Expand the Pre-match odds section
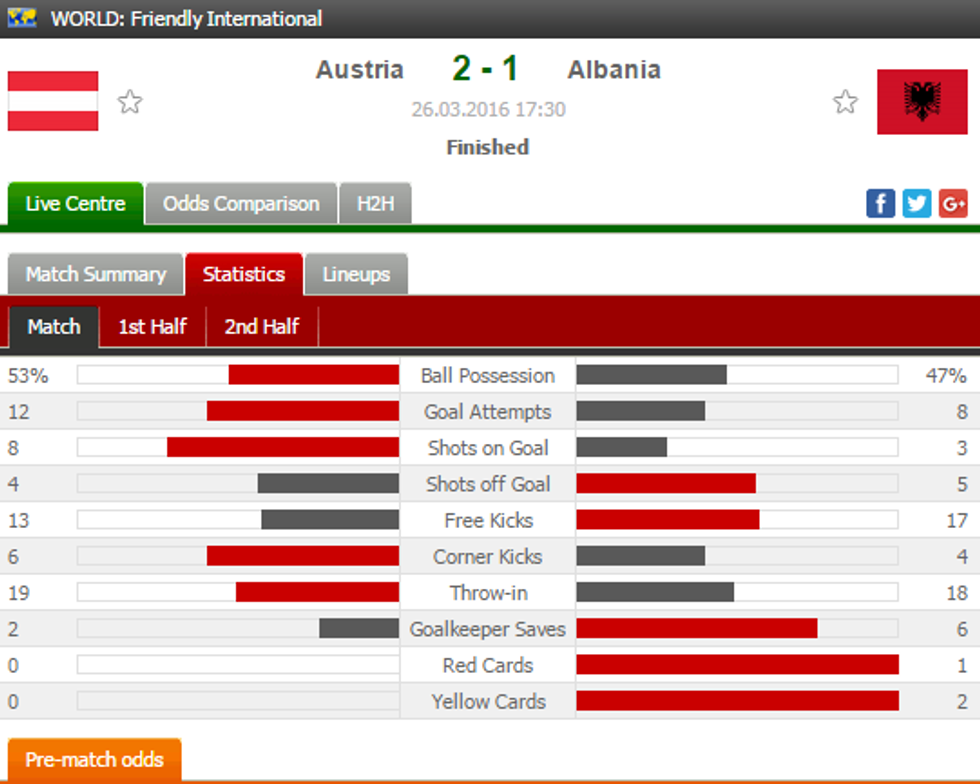 [94, 760]
